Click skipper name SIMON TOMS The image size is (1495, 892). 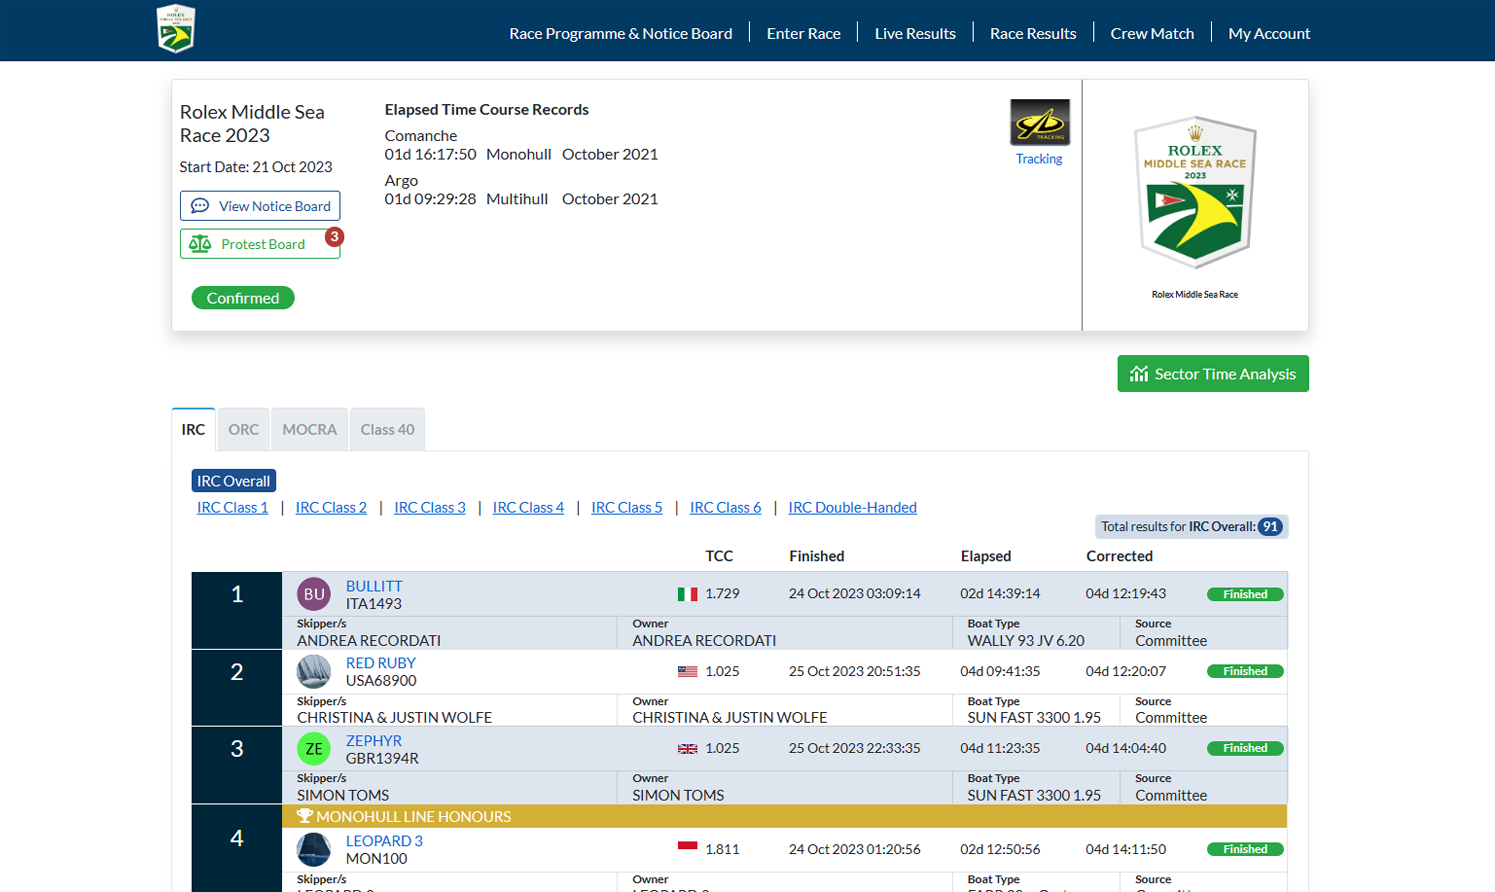point(343,796)
